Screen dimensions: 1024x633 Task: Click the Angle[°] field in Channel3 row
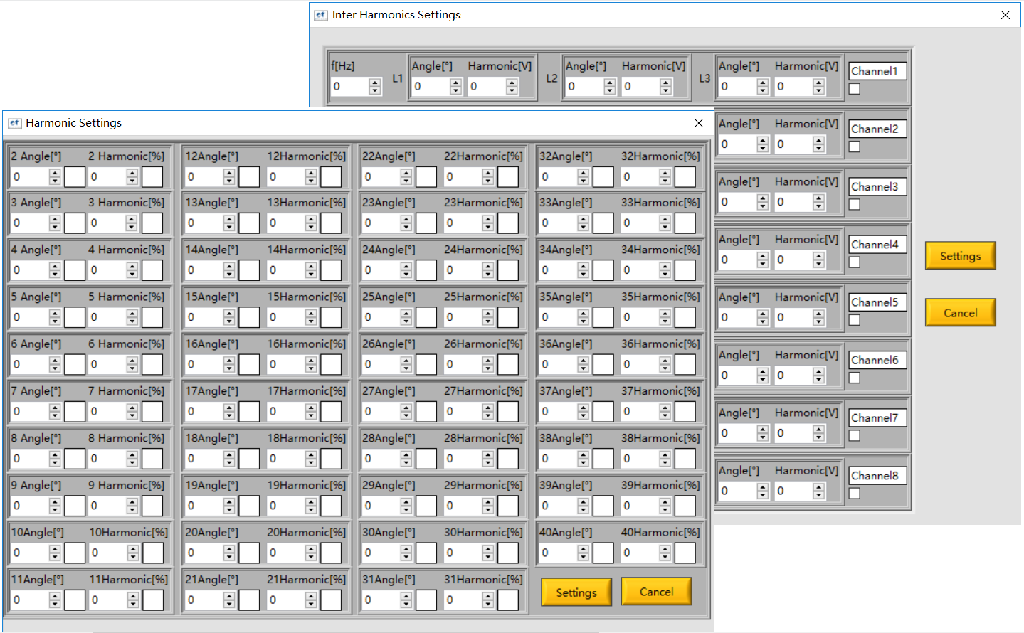coord(737,202)
